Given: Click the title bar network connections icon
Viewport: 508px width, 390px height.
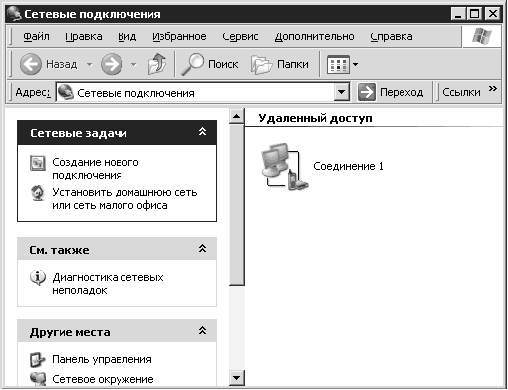Looking at the screenshot, I should (x=14, y=14).
